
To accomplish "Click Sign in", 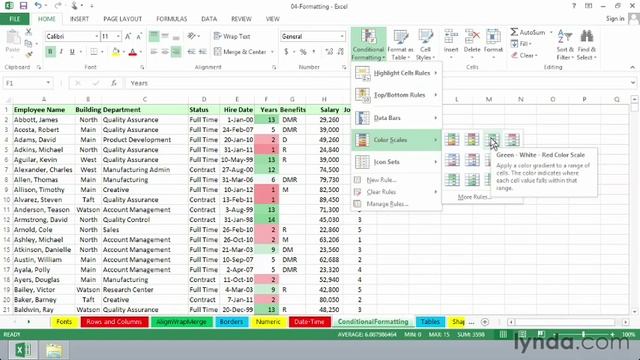I will [615, 19].
